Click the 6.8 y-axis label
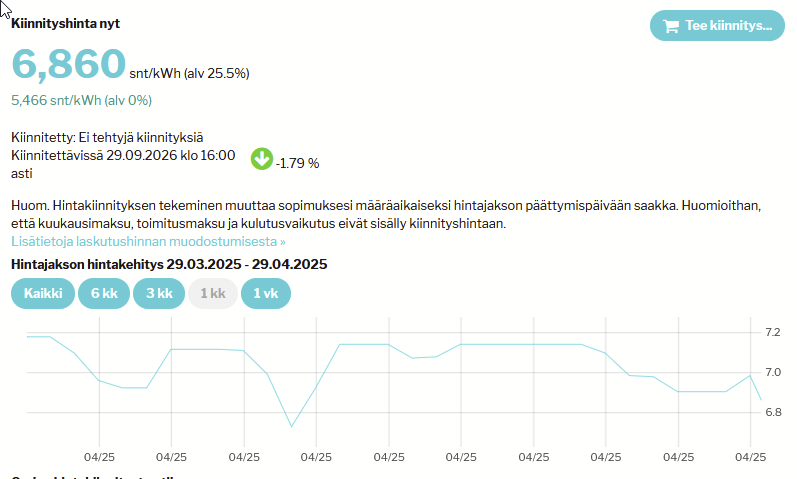The height and width of the screenshot is (479, 797). [x=773, y=412]
